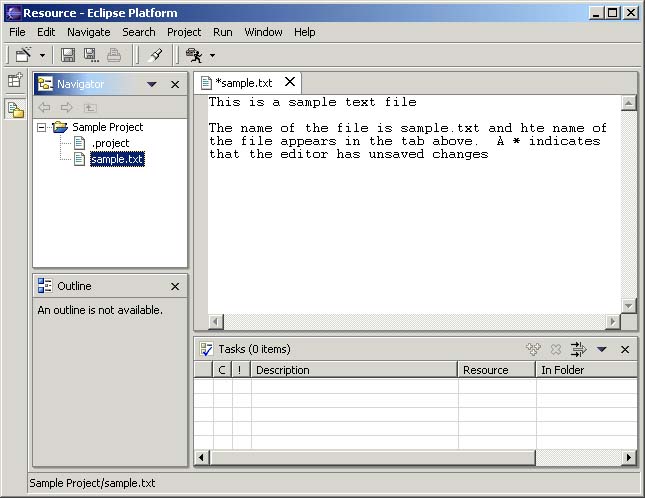Click the Open a Perspective icon

tap(15, 80)
